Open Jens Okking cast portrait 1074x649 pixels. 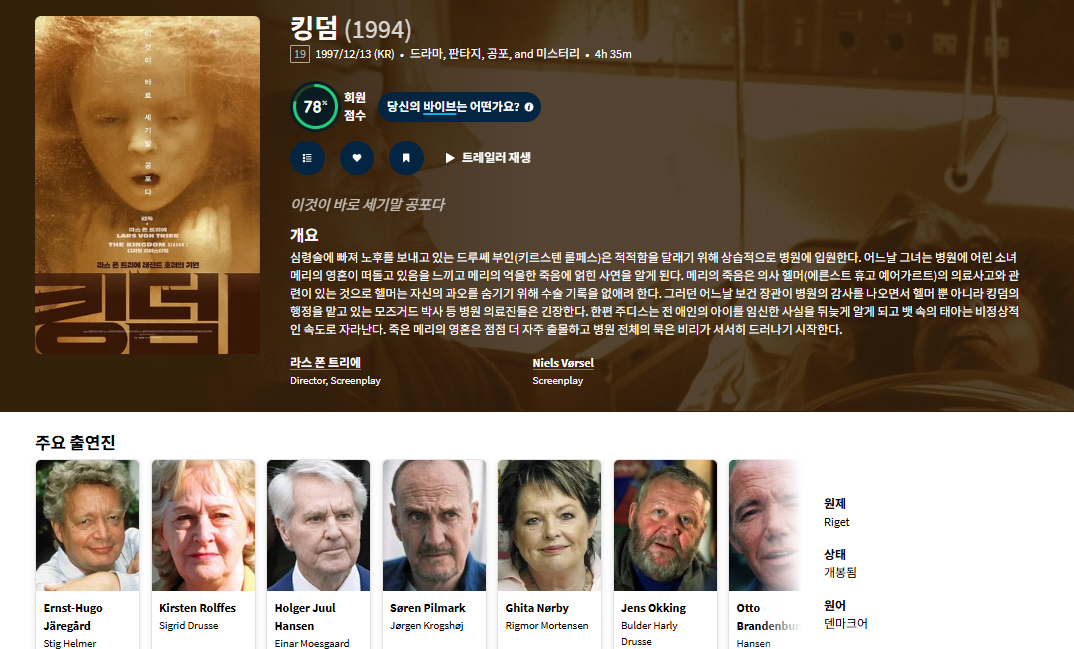(666, 525)
